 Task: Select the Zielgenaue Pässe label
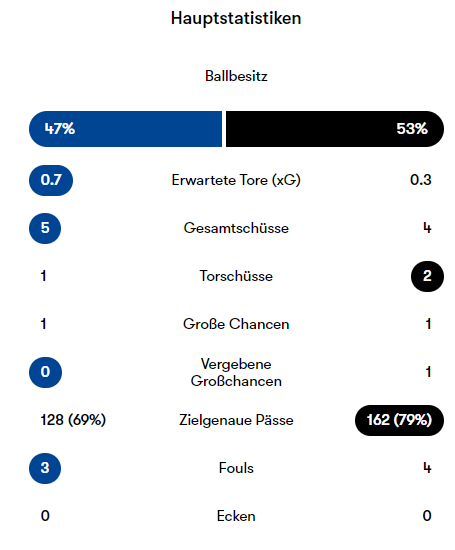point(236,420)
